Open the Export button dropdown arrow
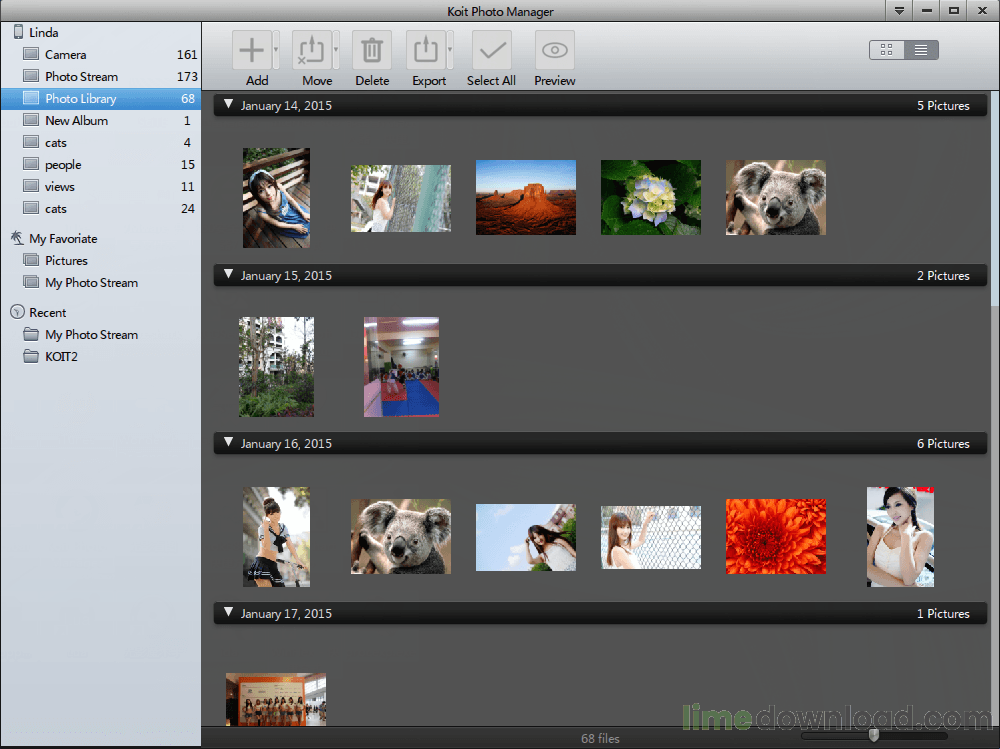Viewport: 1000px width, 749px height. point(451,50)
